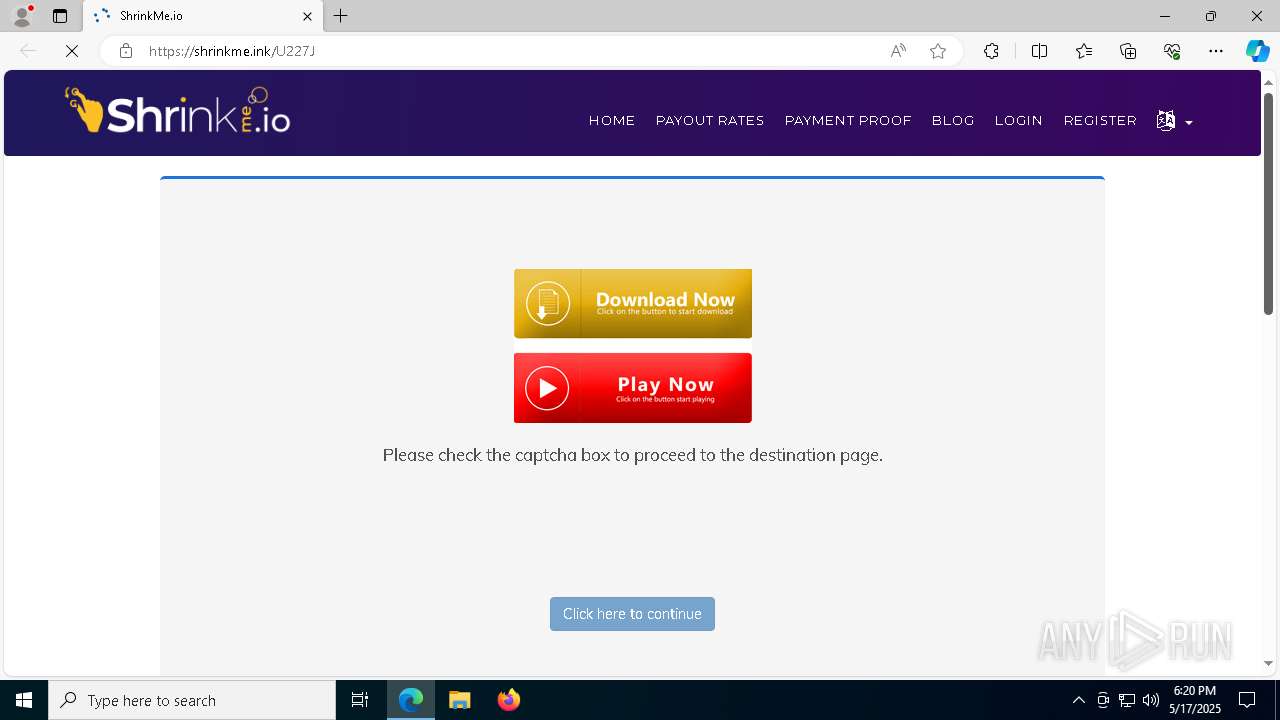Open the browser profile icon
Viewport: 1280px width, 720px height.
[x=22, y=16]
